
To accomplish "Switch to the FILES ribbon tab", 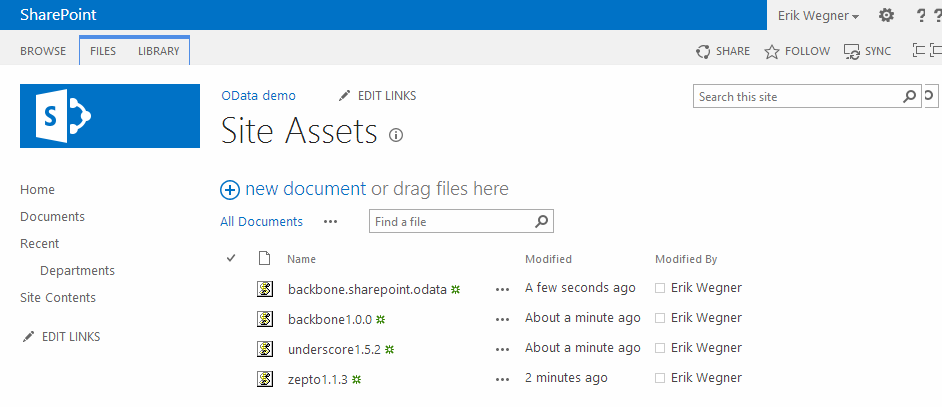I will (103, 51).
